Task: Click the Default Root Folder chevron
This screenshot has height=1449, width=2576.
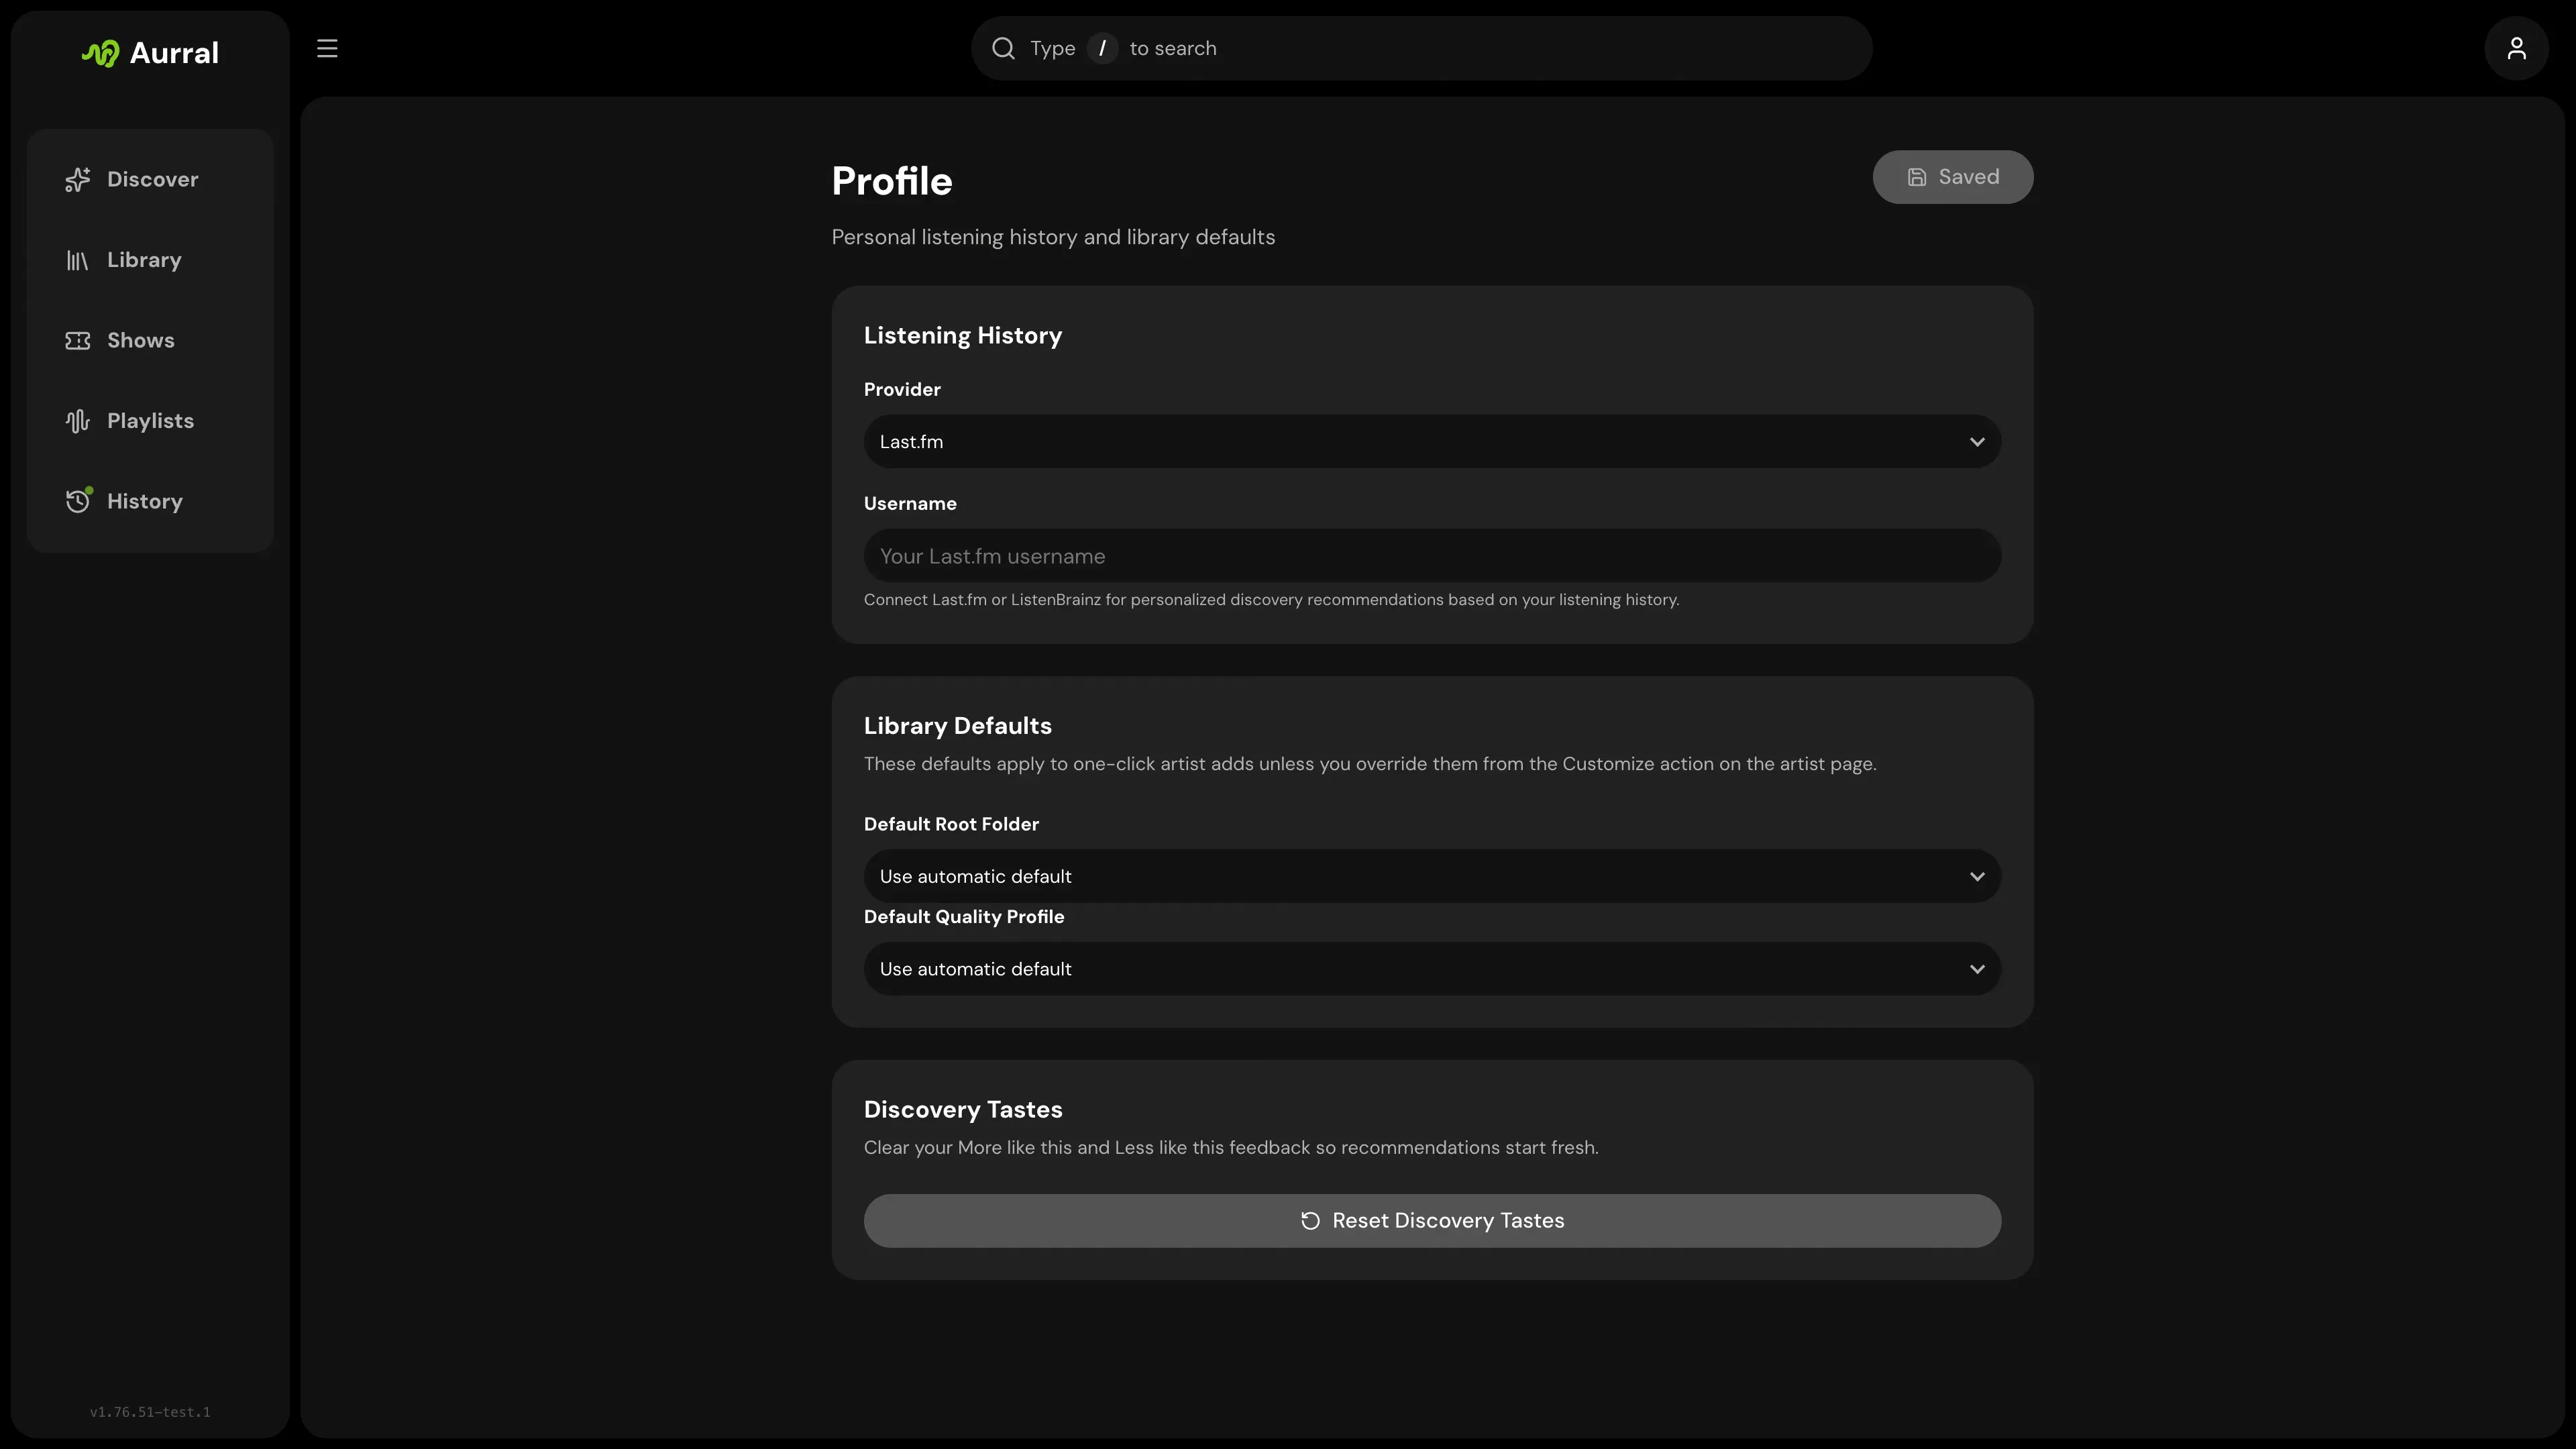Action: [x=1976, y=877]
